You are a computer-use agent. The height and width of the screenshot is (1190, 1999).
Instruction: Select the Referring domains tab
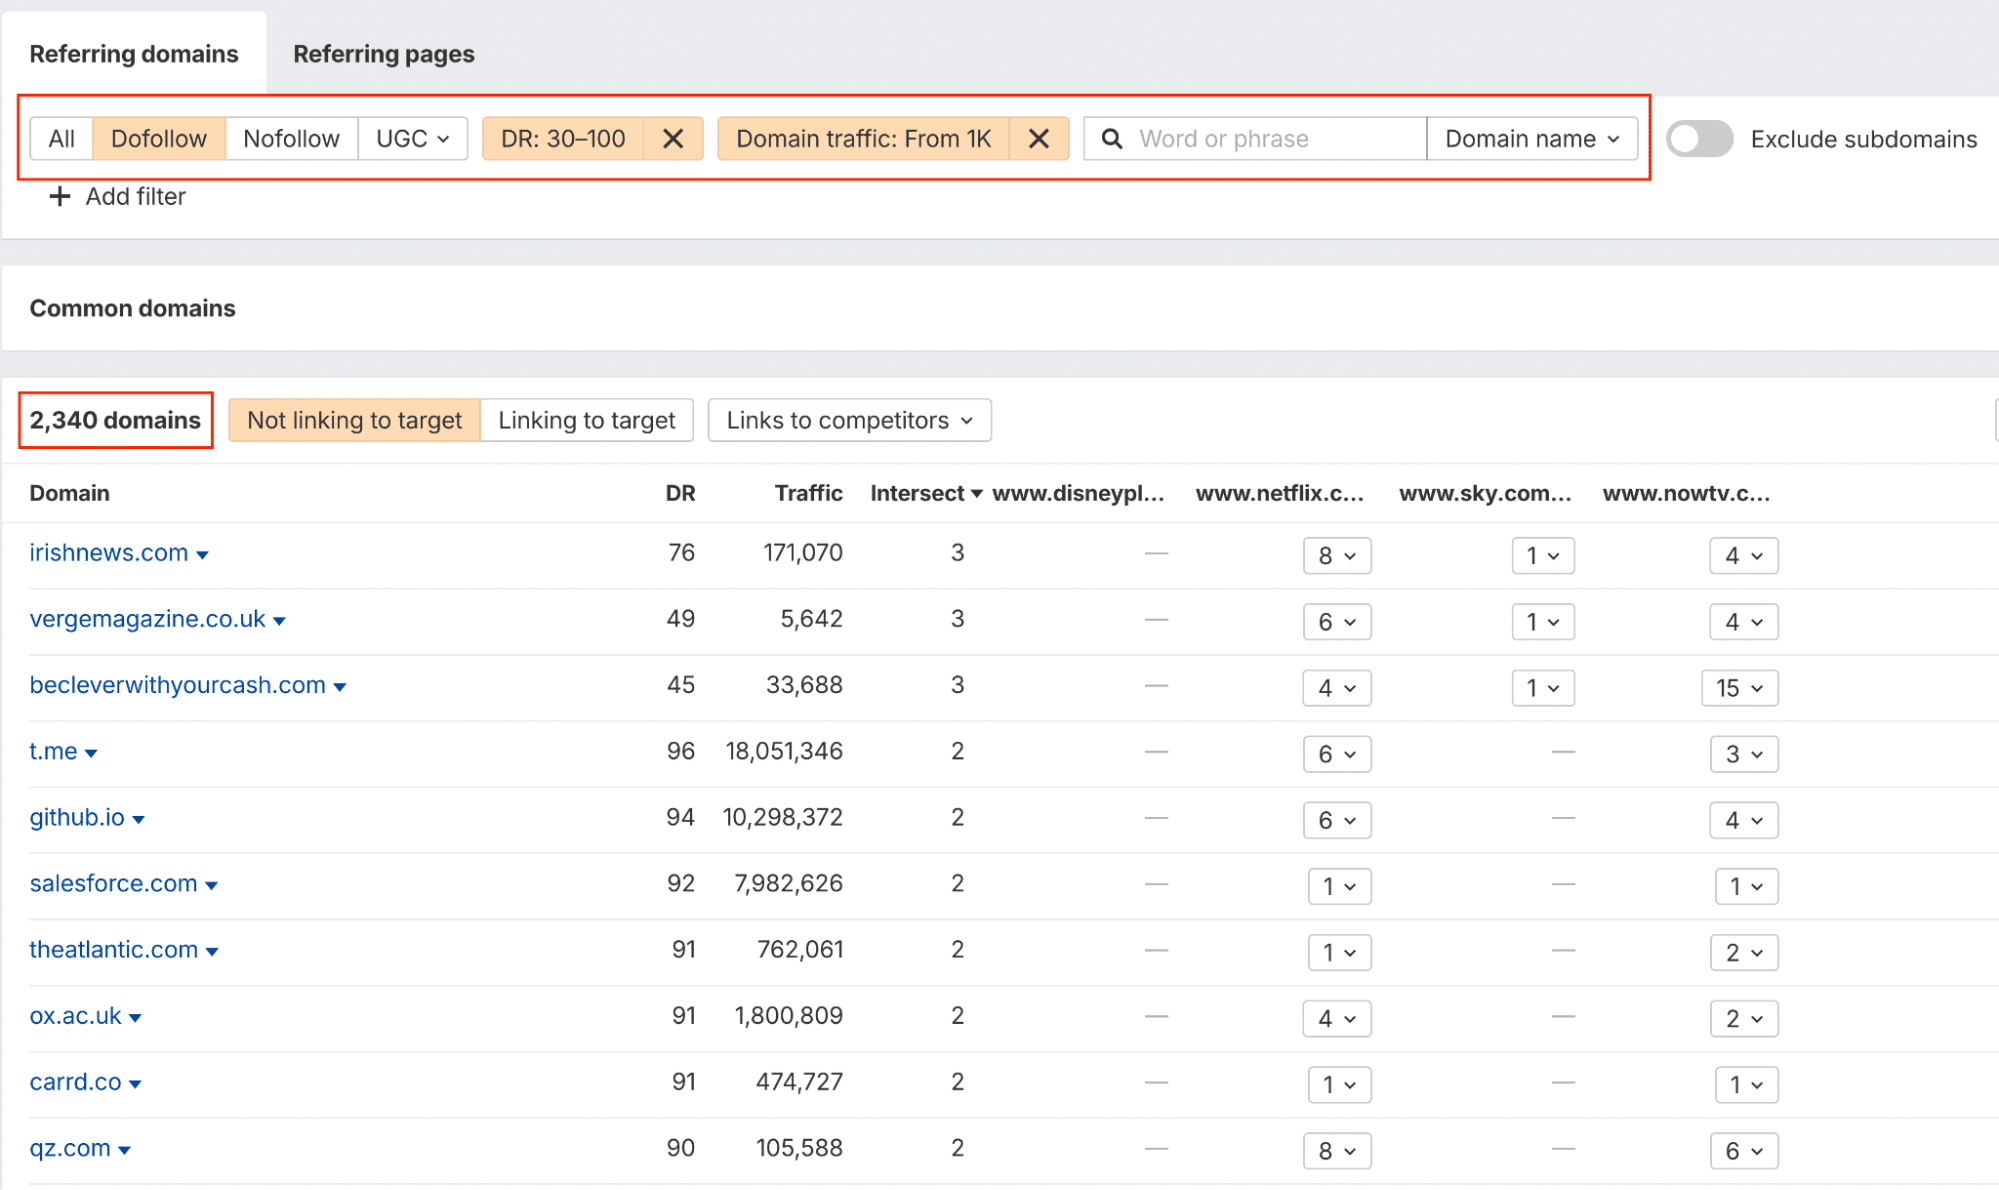(134, 54)
